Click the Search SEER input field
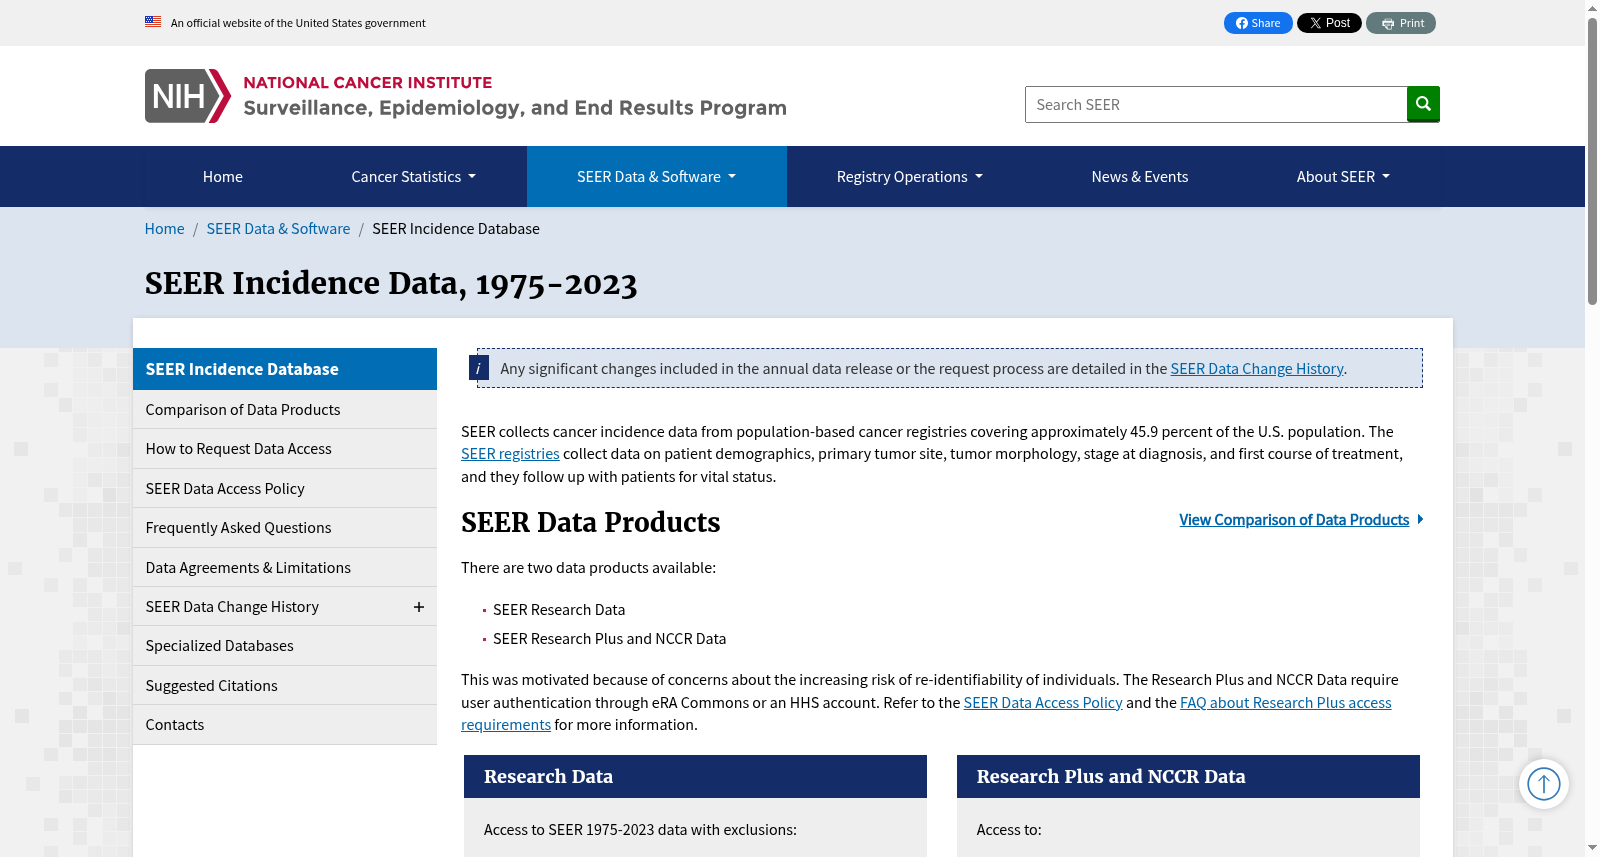Screen dimensions: 1600x857 click(1216, 105)
